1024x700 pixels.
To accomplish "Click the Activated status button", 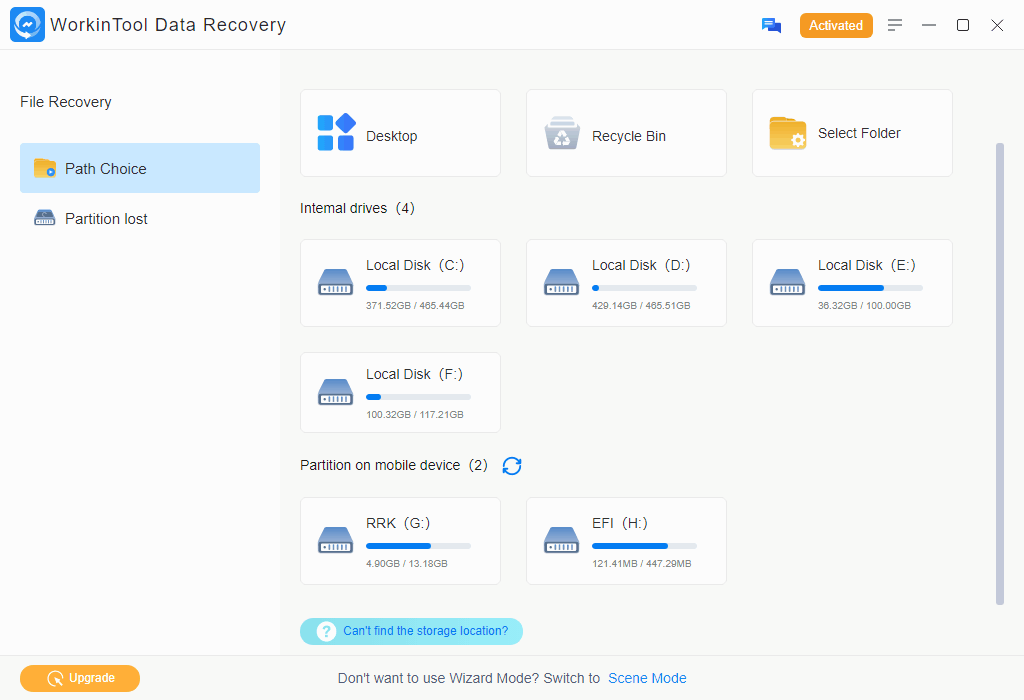I will coord(836,26).
